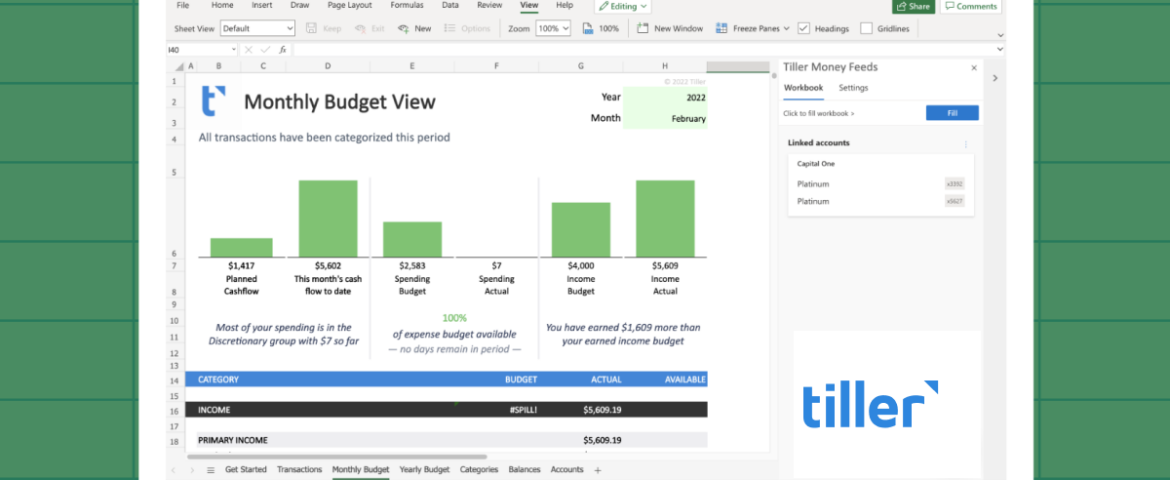Open a New Window
The width and height of the screenshot is (1170, 480).
[x=670, y=28]
